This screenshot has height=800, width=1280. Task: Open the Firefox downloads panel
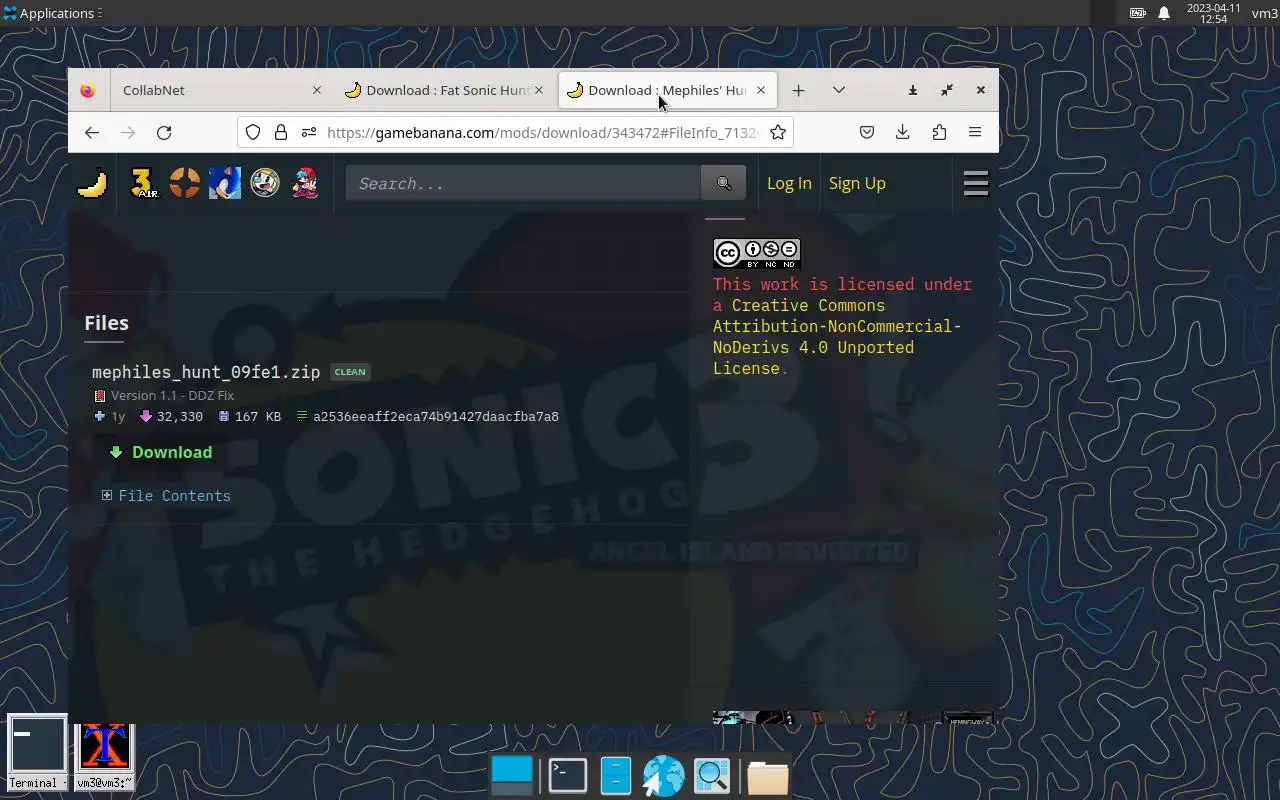902,132
